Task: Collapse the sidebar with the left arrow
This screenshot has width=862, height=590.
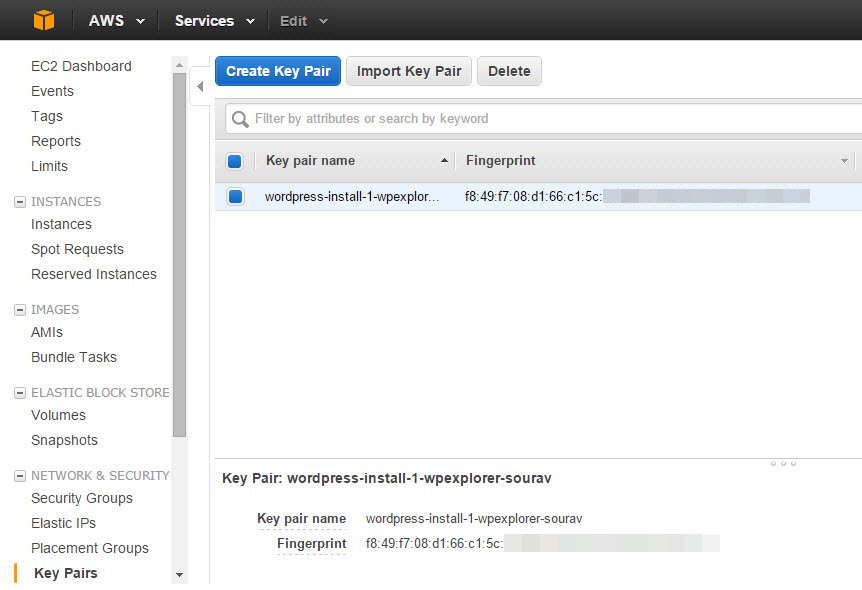Action: click(200, 86)
